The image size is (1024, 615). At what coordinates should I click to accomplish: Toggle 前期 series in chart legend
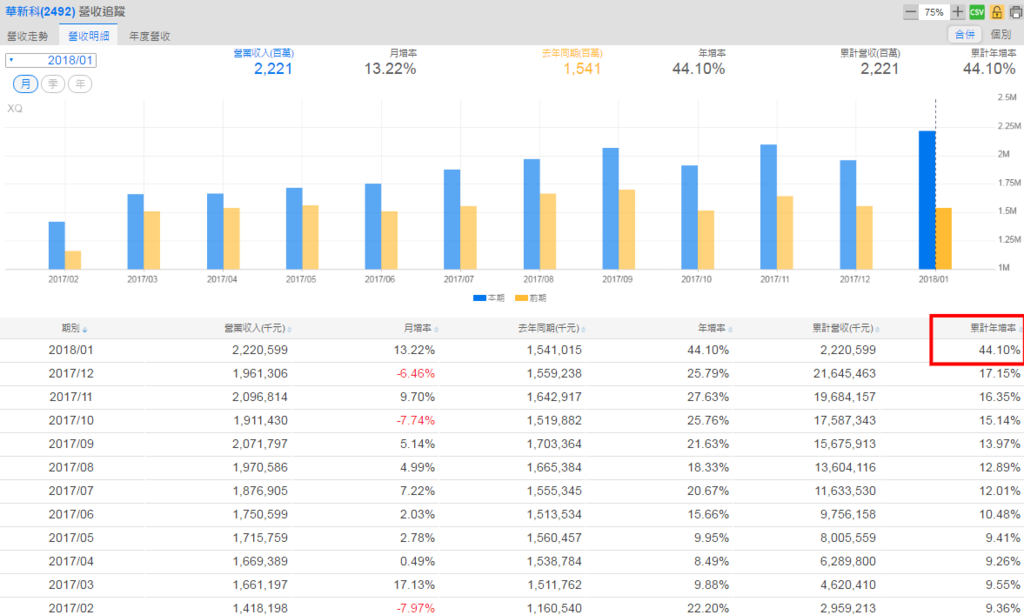tap(530, 298)
